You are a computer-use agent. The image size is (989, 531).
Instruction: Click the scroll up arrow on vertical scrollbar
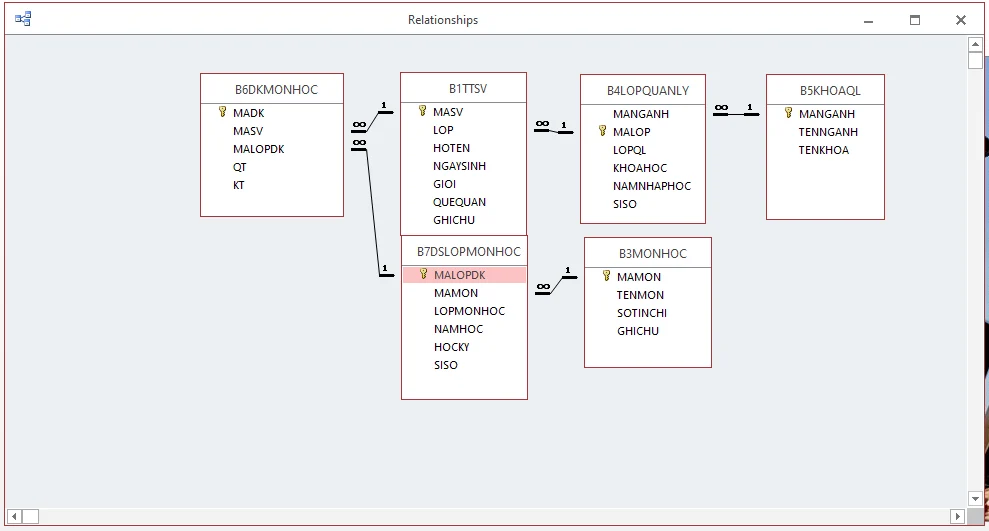tap(975, 44)
